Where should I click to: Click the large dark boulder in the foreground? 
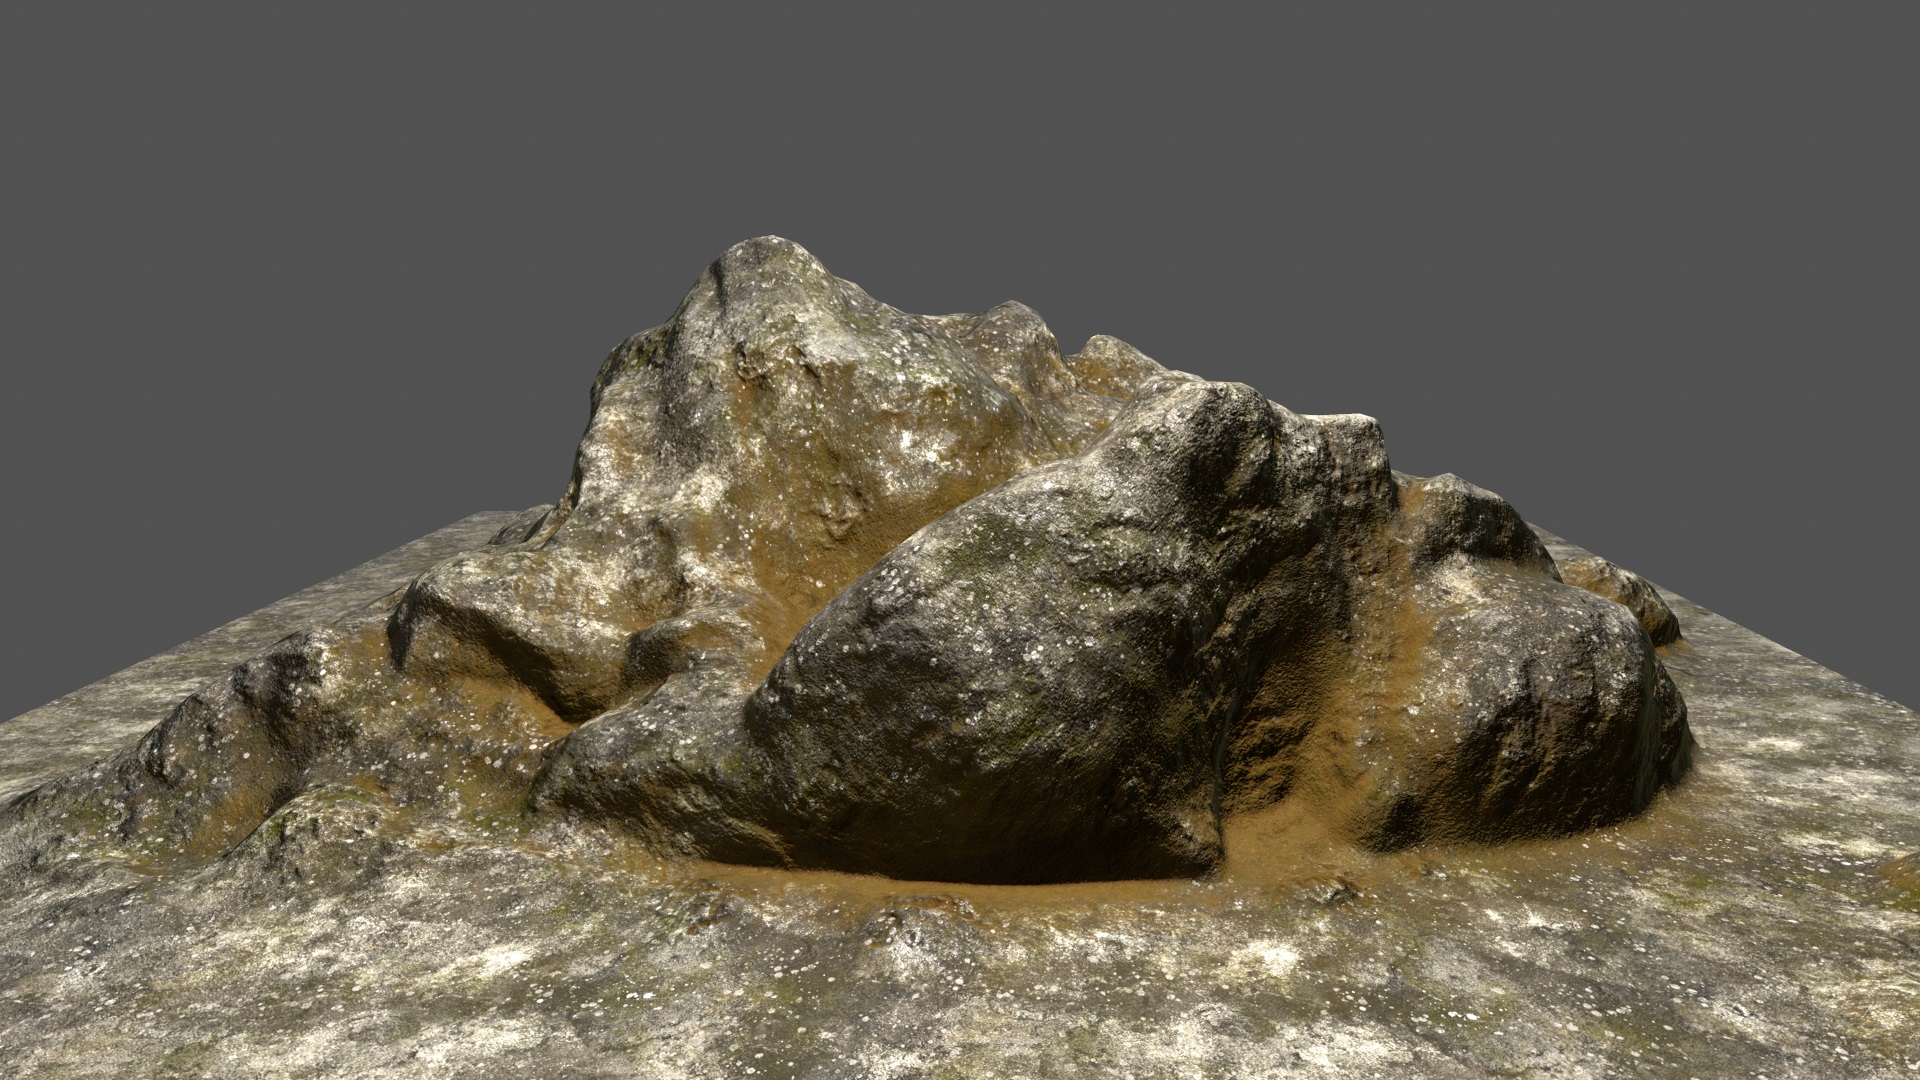(x=1000, y=650)
